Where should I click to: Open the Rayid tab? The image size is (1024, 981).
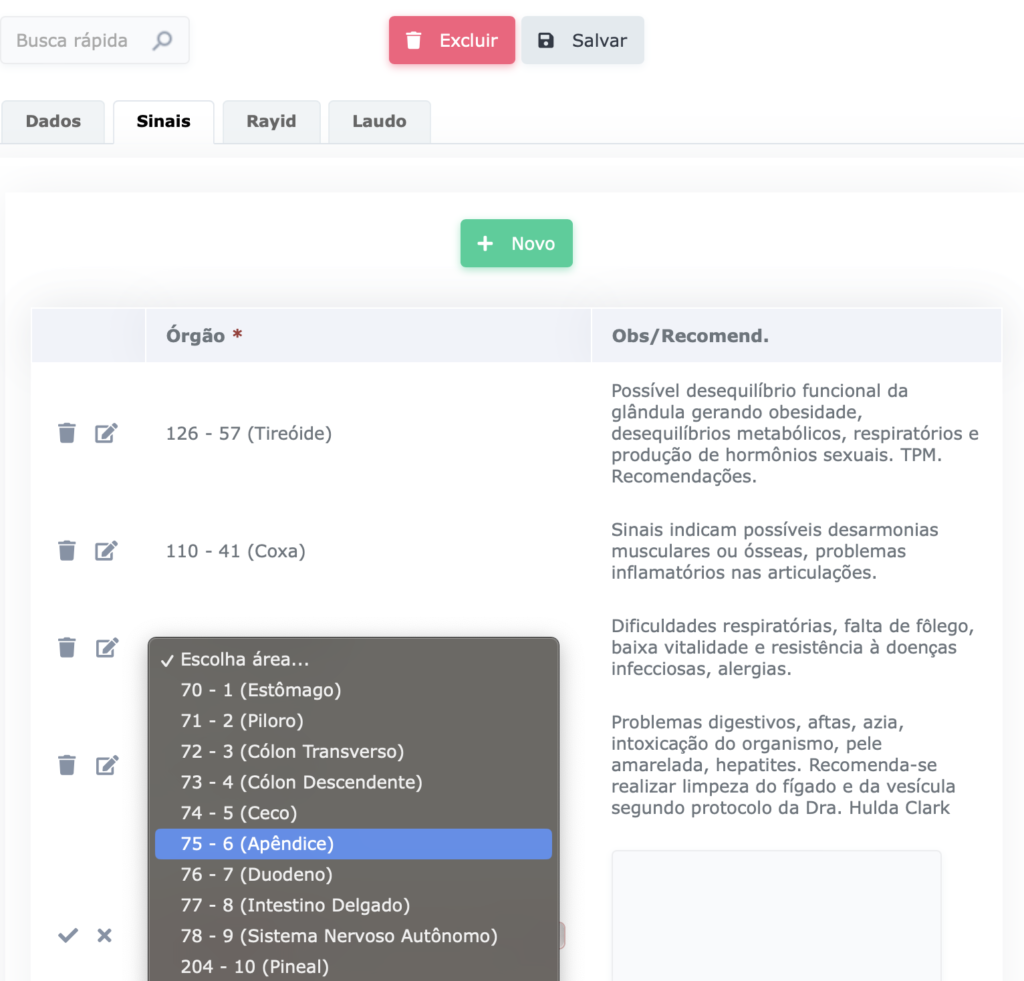coord(271,122)
